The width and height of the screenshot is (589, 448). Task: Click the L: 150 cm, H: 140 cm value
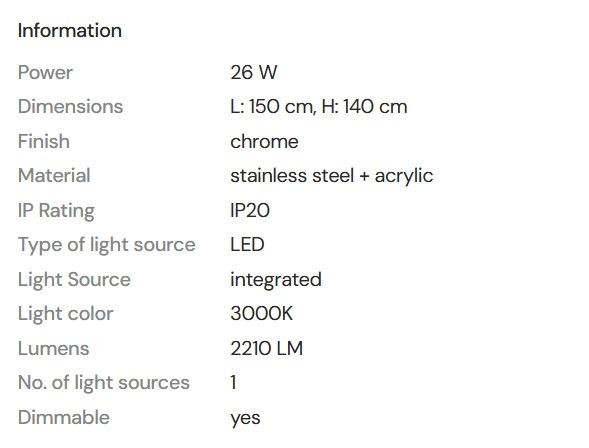click(x=319, y=107)
